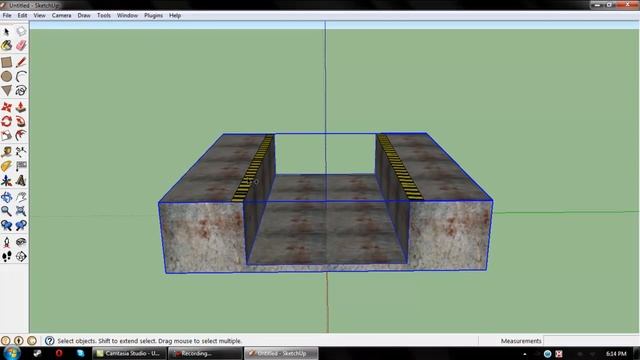Pick the Freehand scribble tool

(21, 90)
